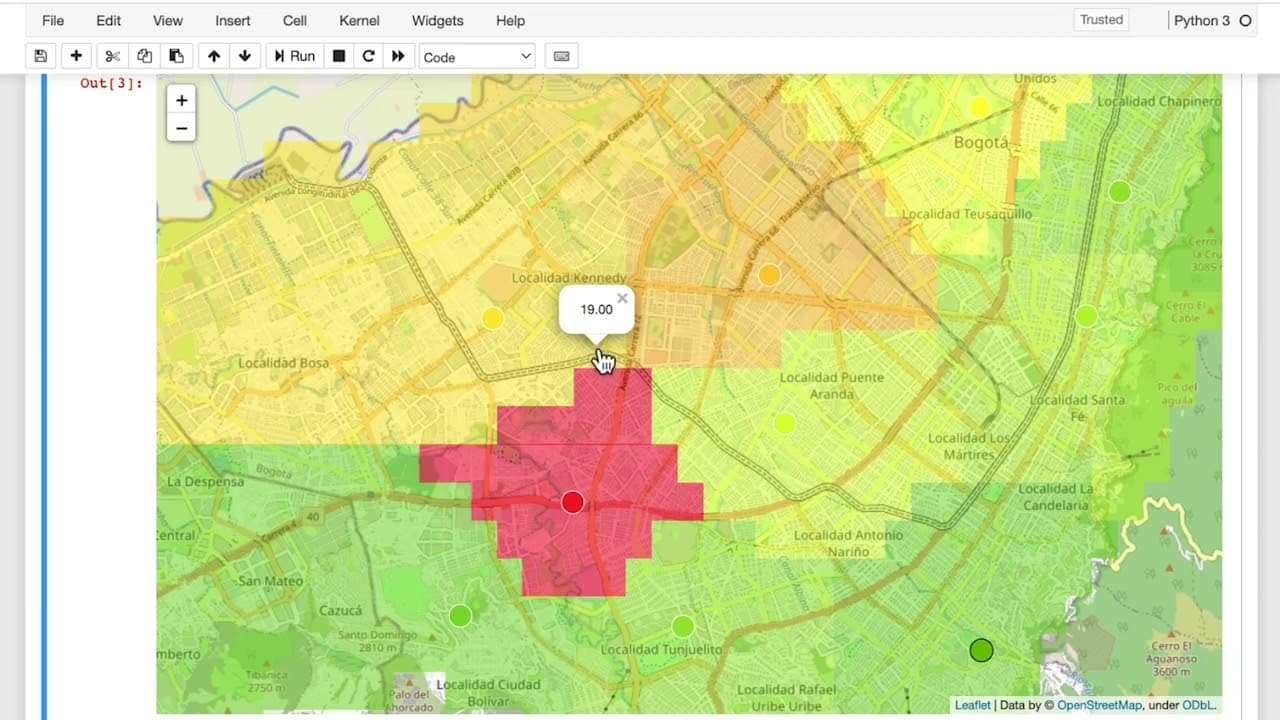Open the Leaflet attribution link
Image resolution: width=1280 pixels, height=720 pixels.
point(972,705)
